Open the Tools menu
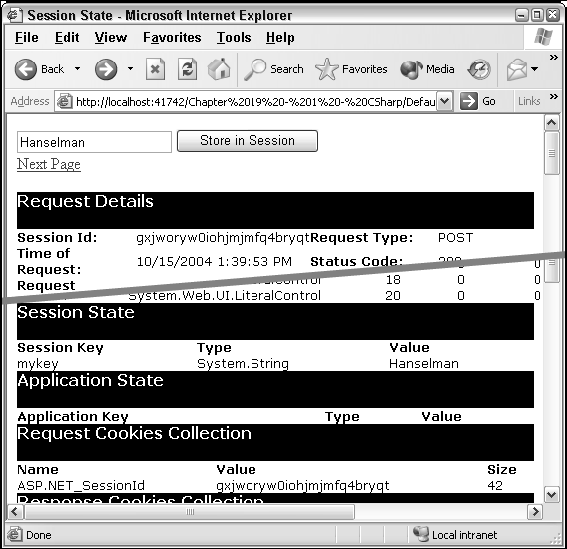567x549 pixels. click(234, 38)
